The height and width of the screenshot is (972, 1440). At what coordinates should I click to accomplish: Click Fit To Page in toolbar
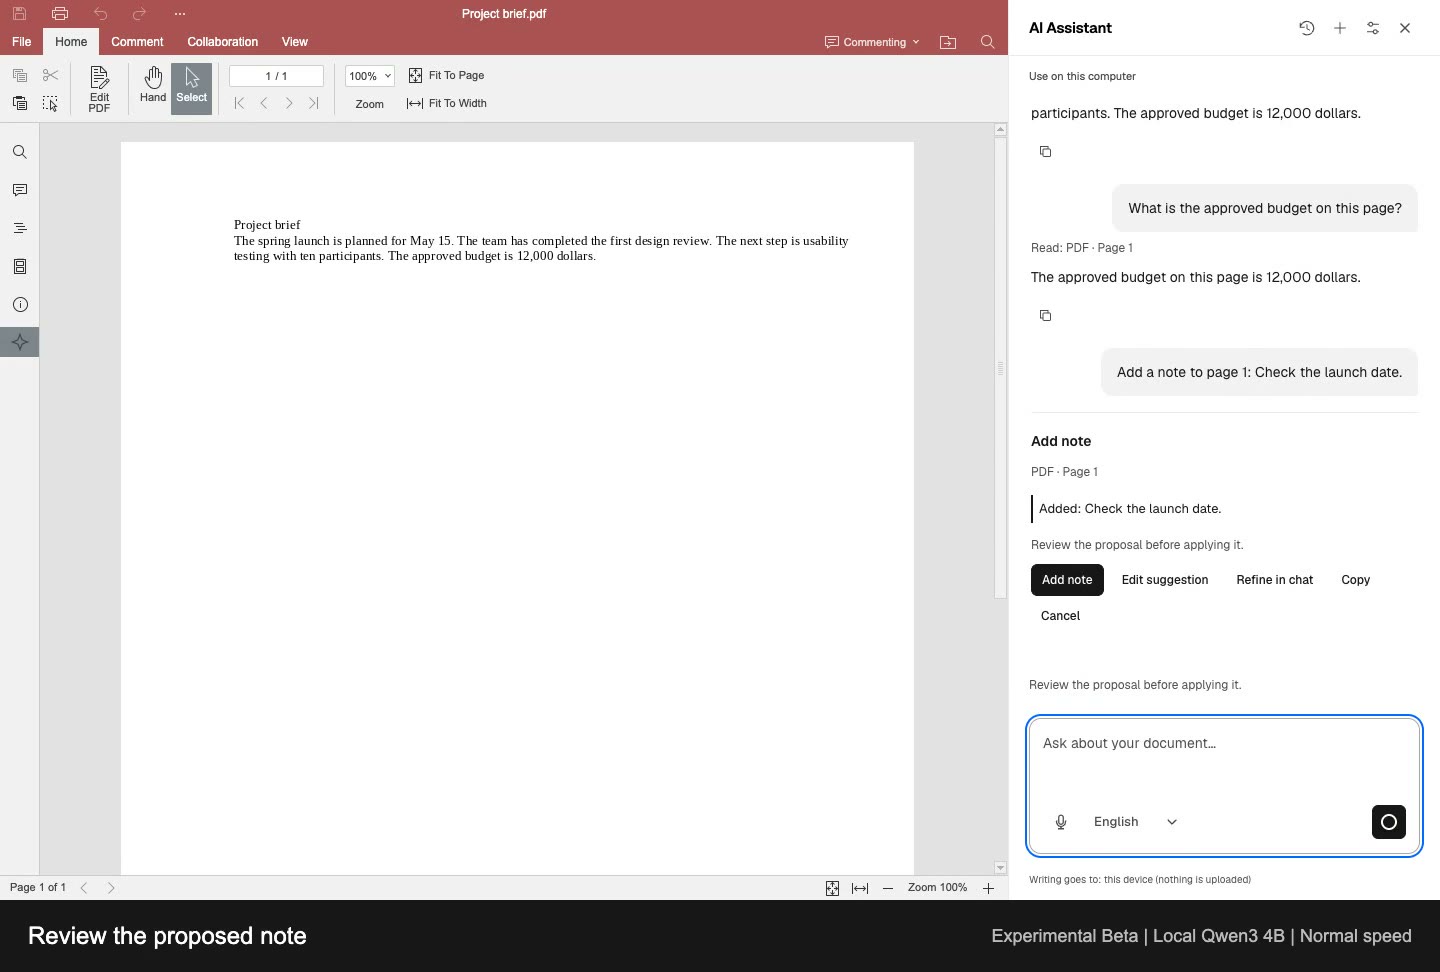click(446, 75)
